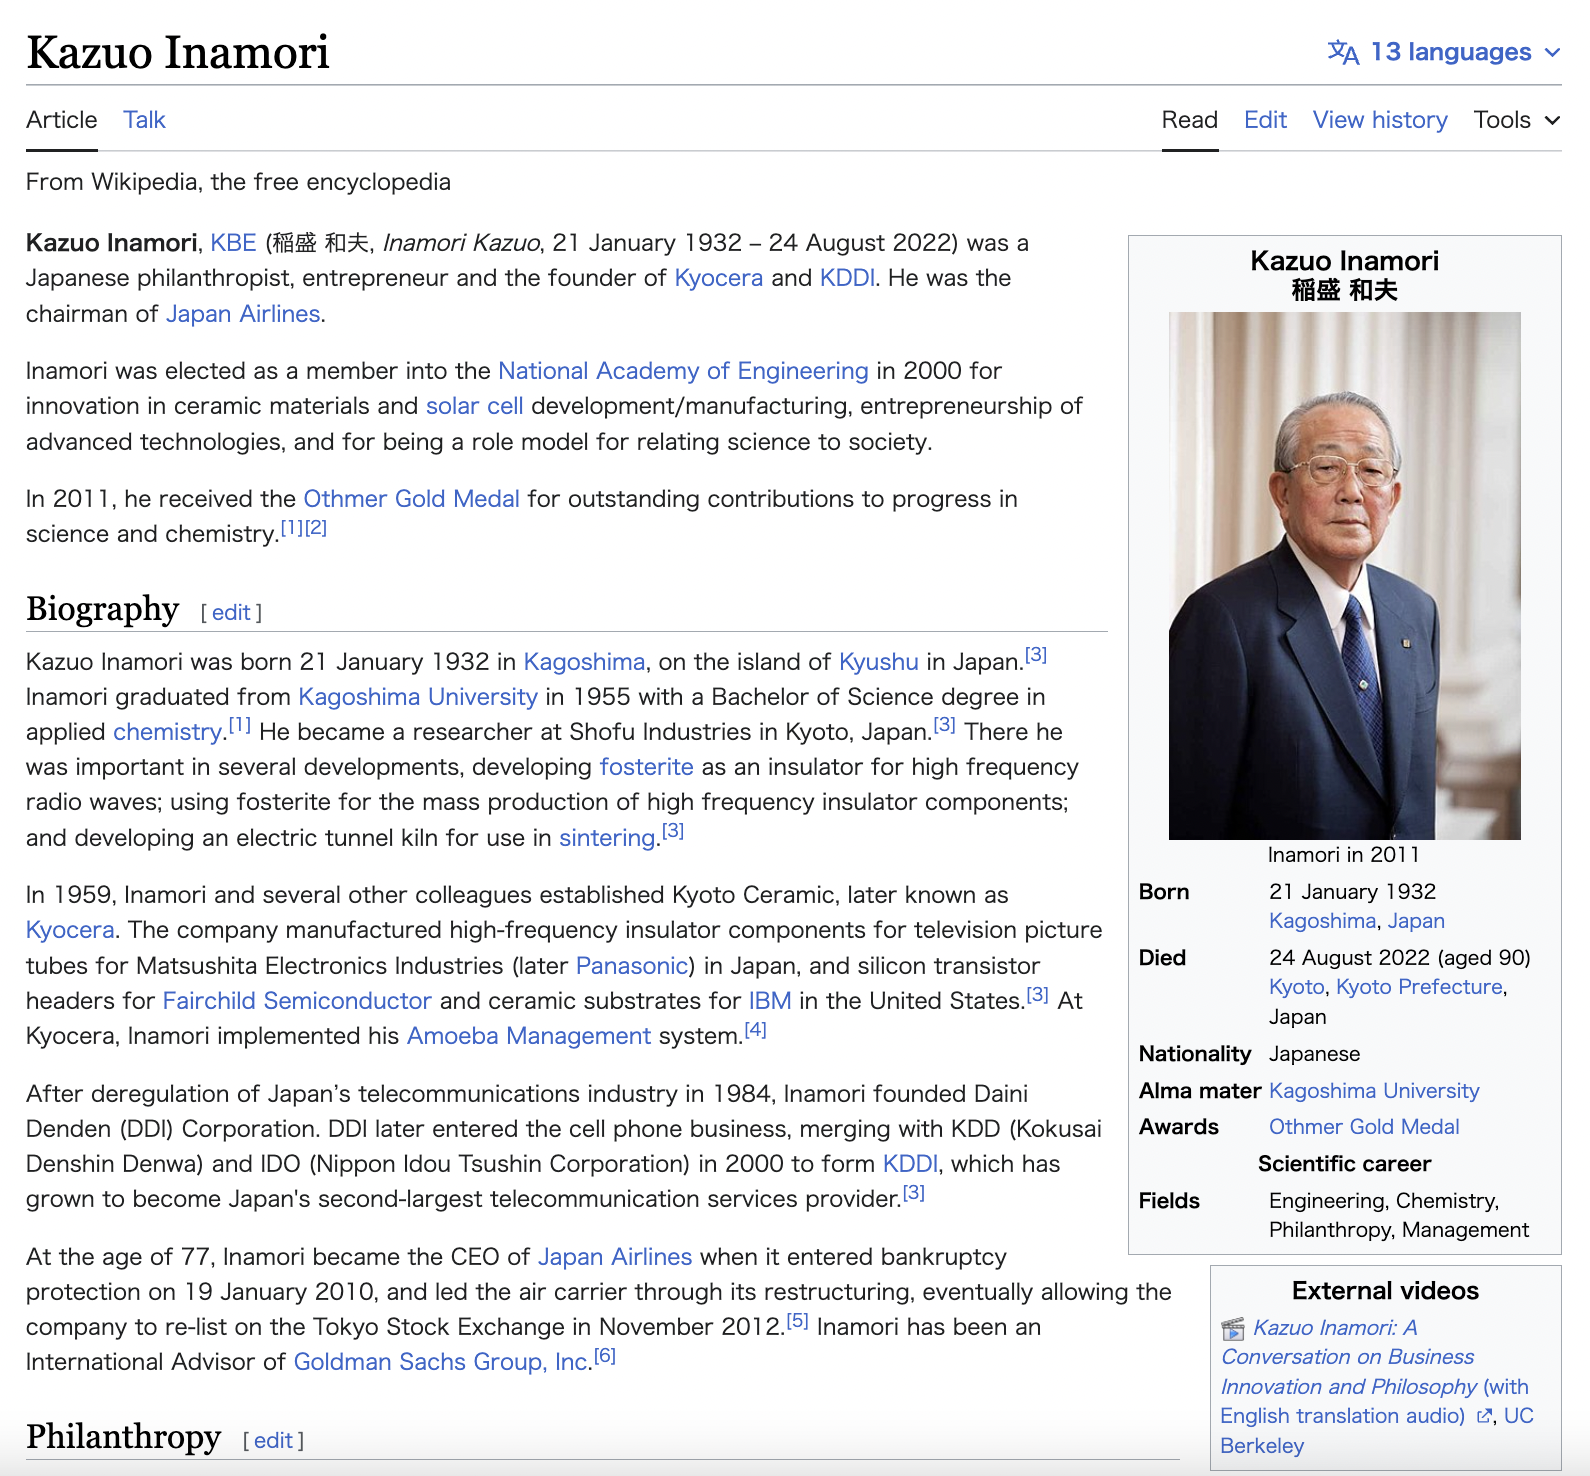Open the KDDI link in the telecommunications paragraph
Image resolution: width=1590 pixels, height=1476 pixels.
(x=910, y=1164)
